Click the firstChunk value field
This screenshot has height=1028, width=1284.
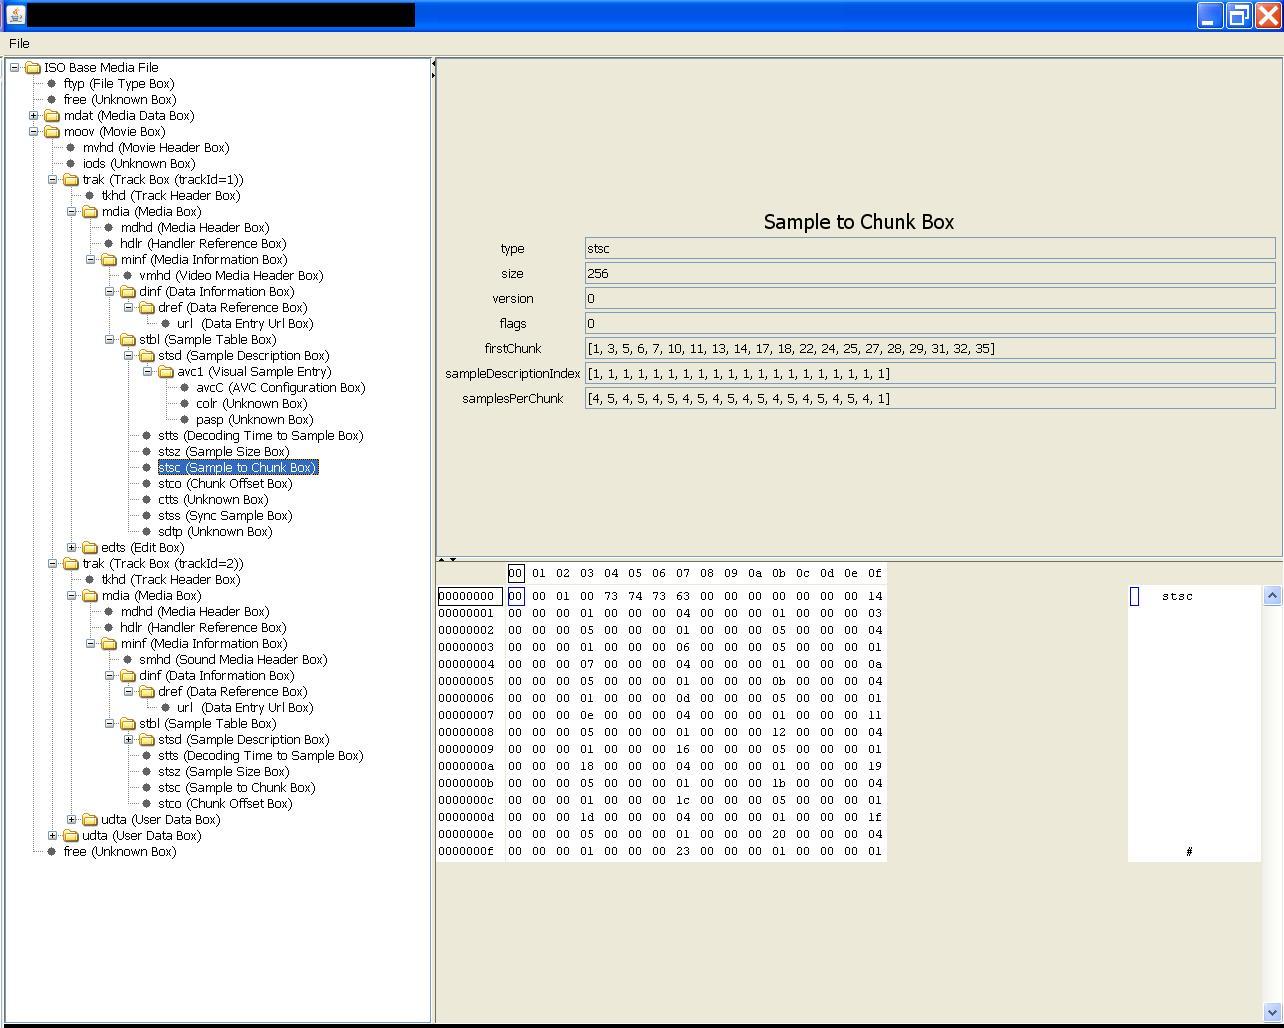tap(930, 348)
